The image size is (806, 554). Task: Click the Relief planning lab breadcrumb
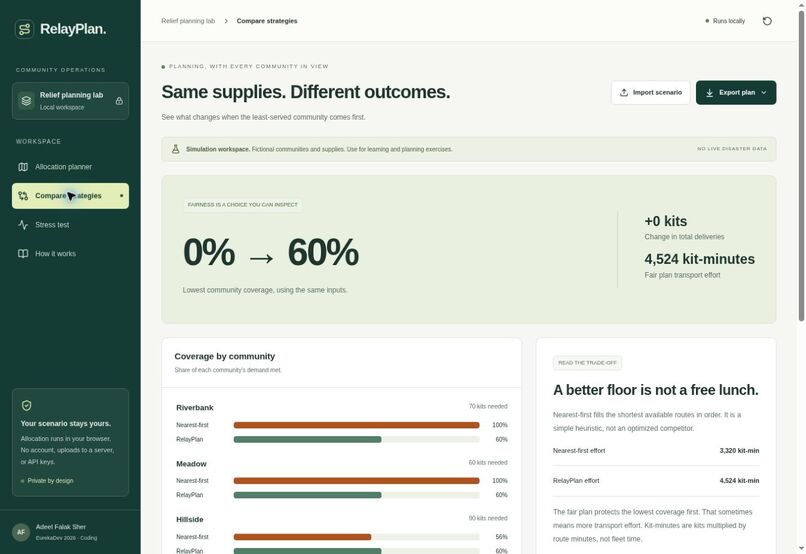188,21
